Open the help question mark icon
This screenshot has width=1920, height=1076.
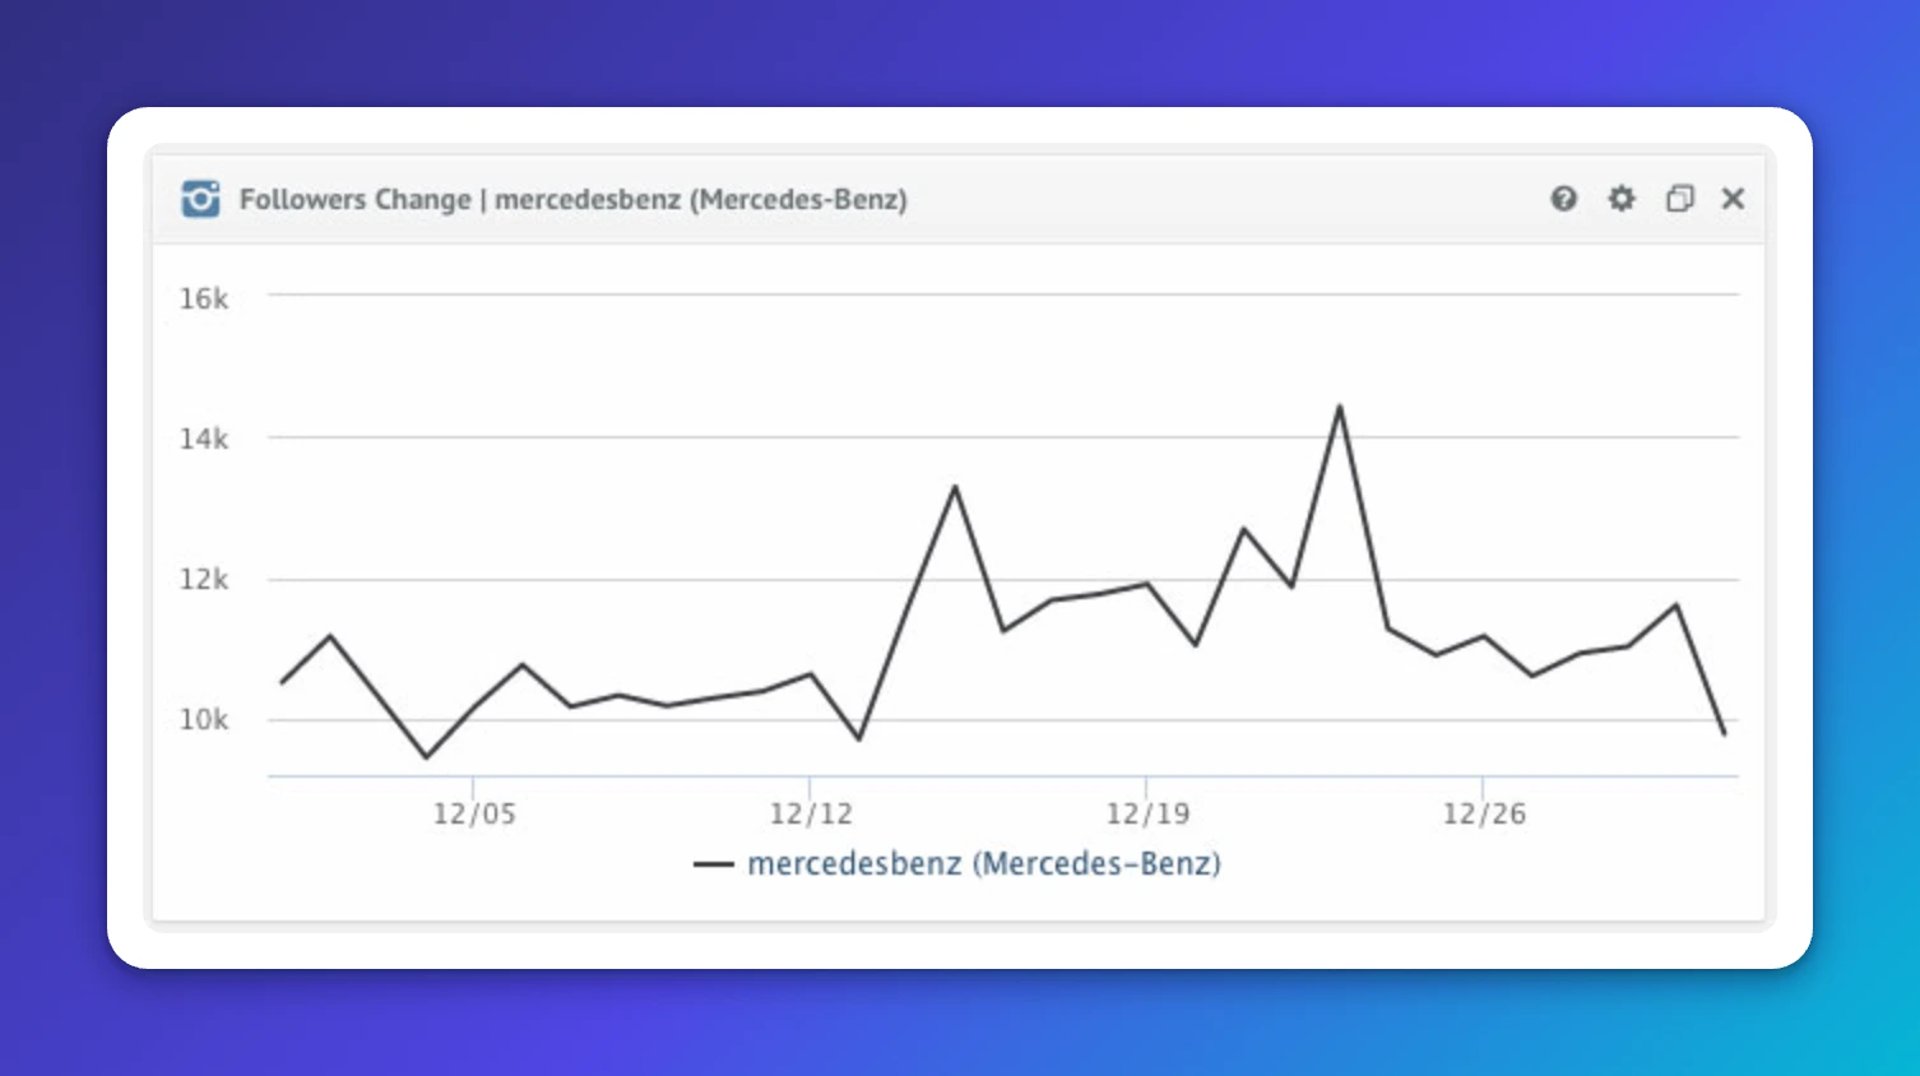coord(1564,199)
